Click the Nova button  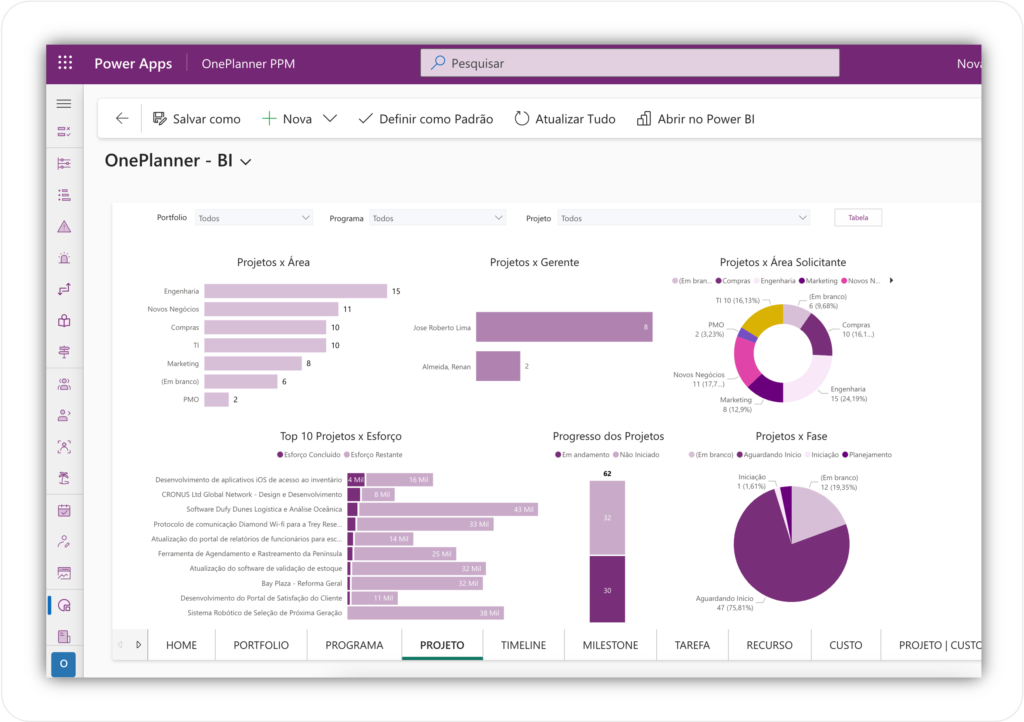pyautogui.click(x=287, y=119)
